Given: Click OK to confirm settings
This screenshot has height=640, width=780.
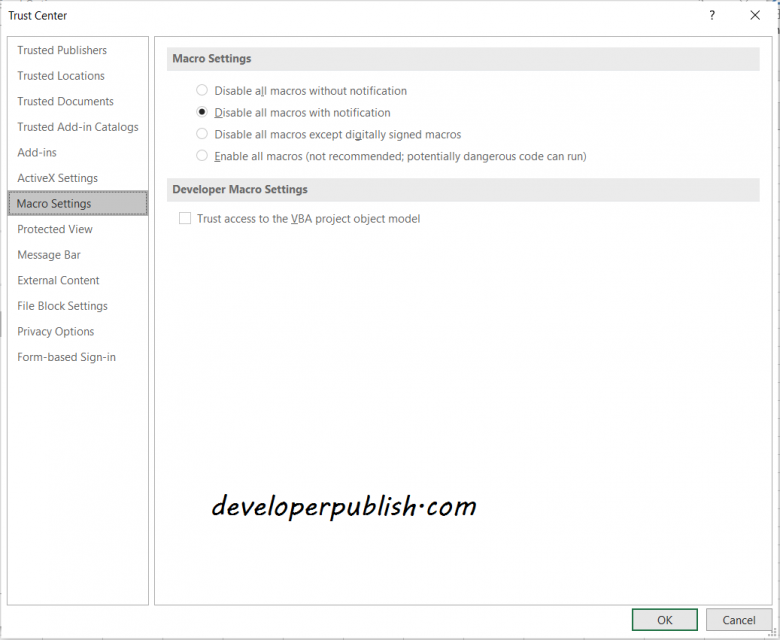Looking at the screenshot, I should [664, 620].
